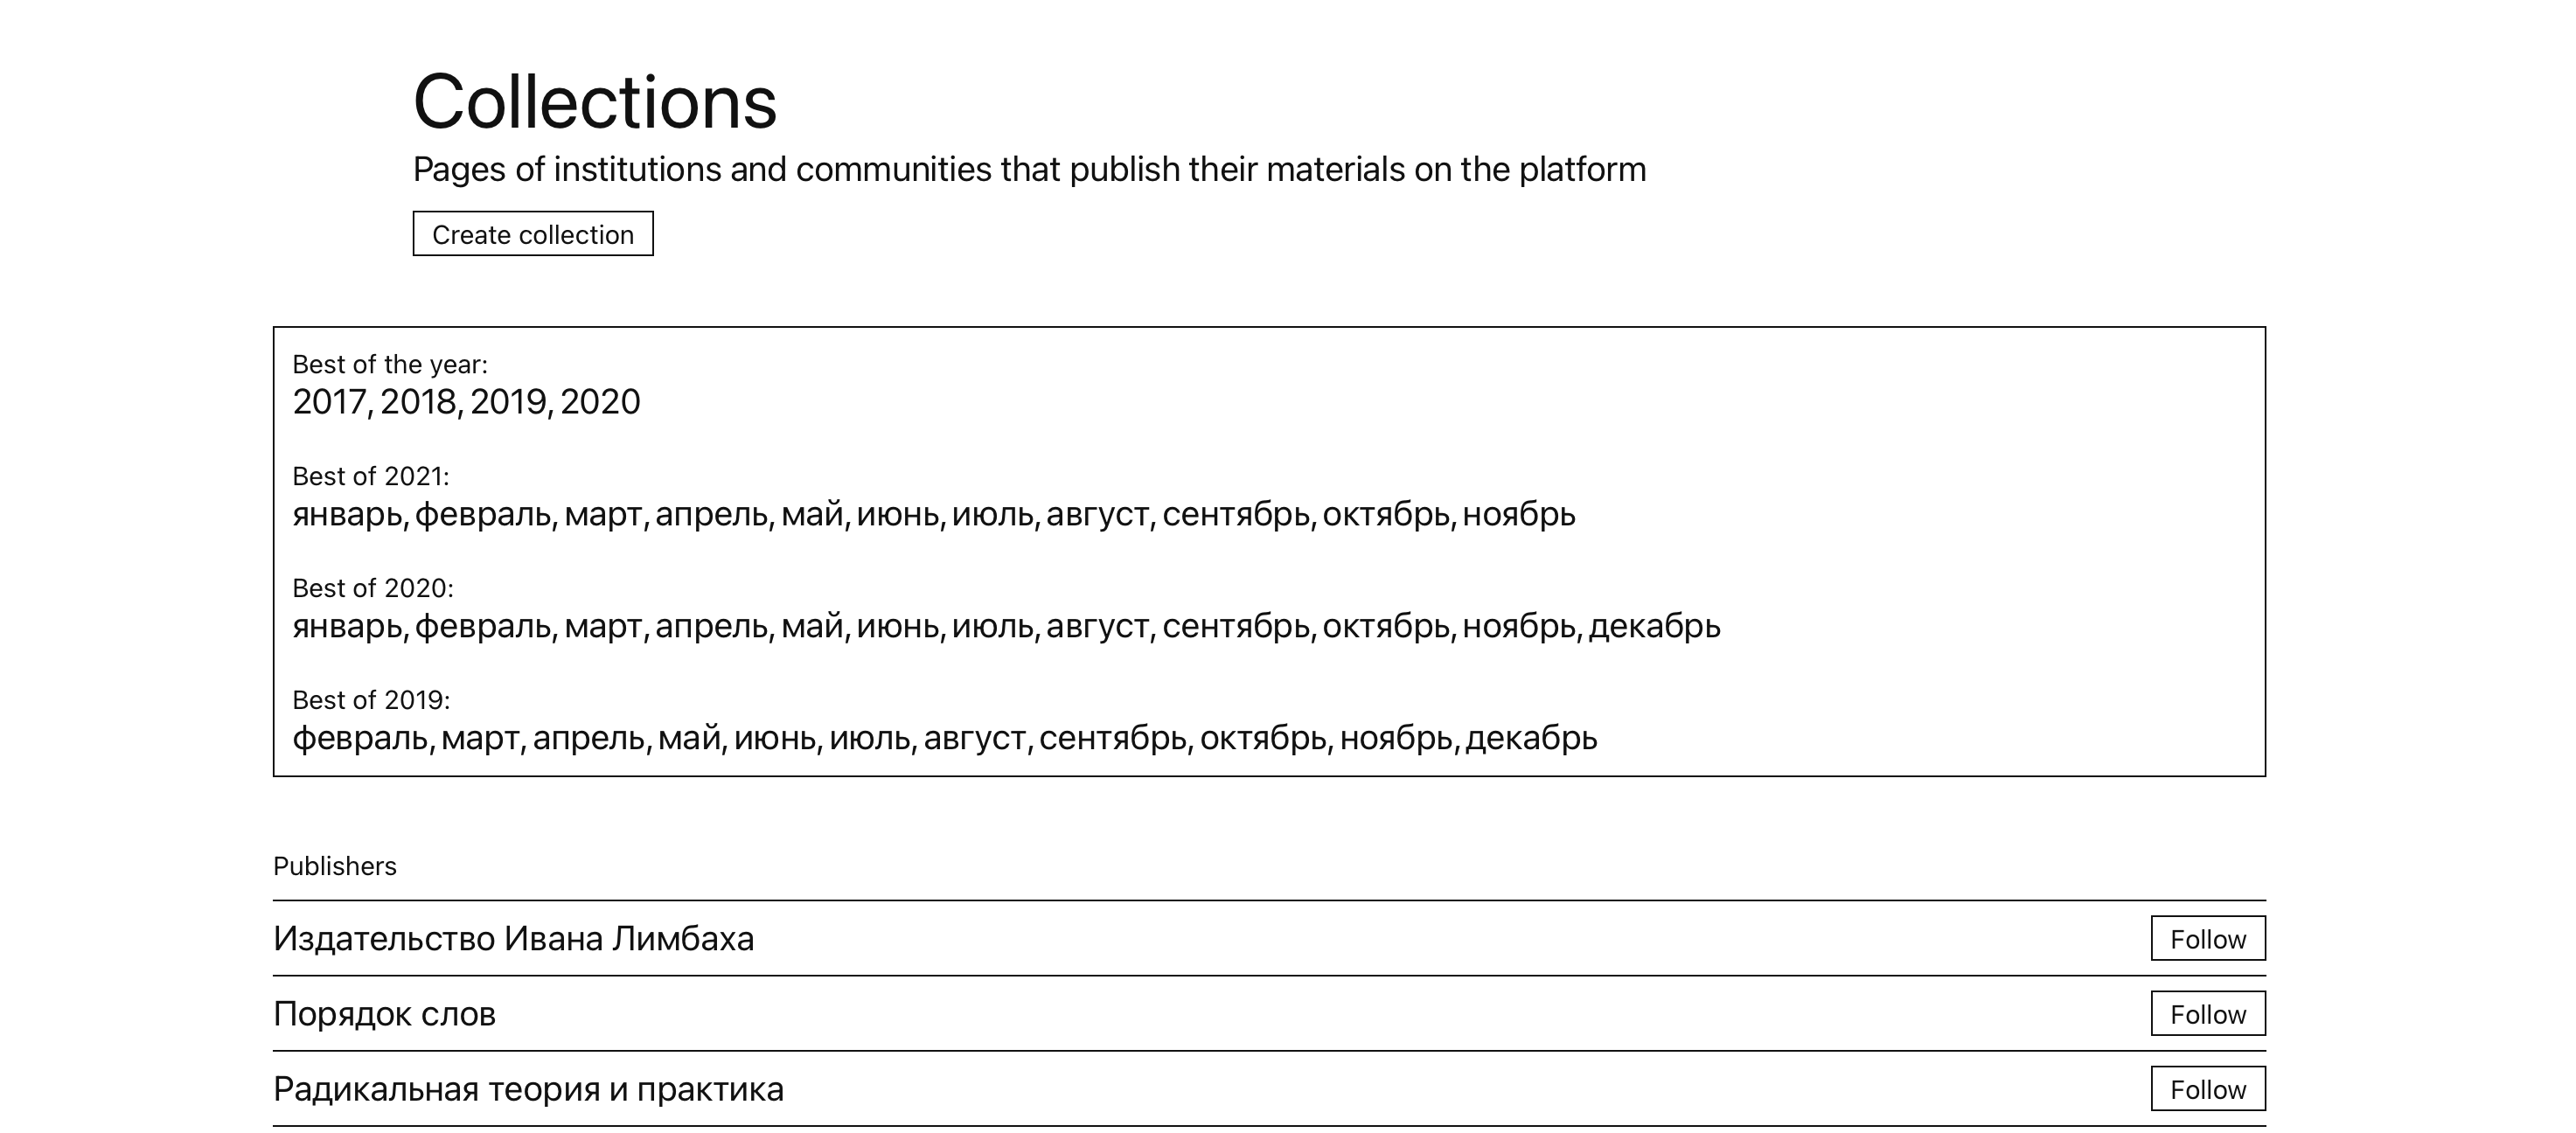Open июль under Best of 2019
The height and width of the screenshot is (1133, 2576).
click(869, 738)
